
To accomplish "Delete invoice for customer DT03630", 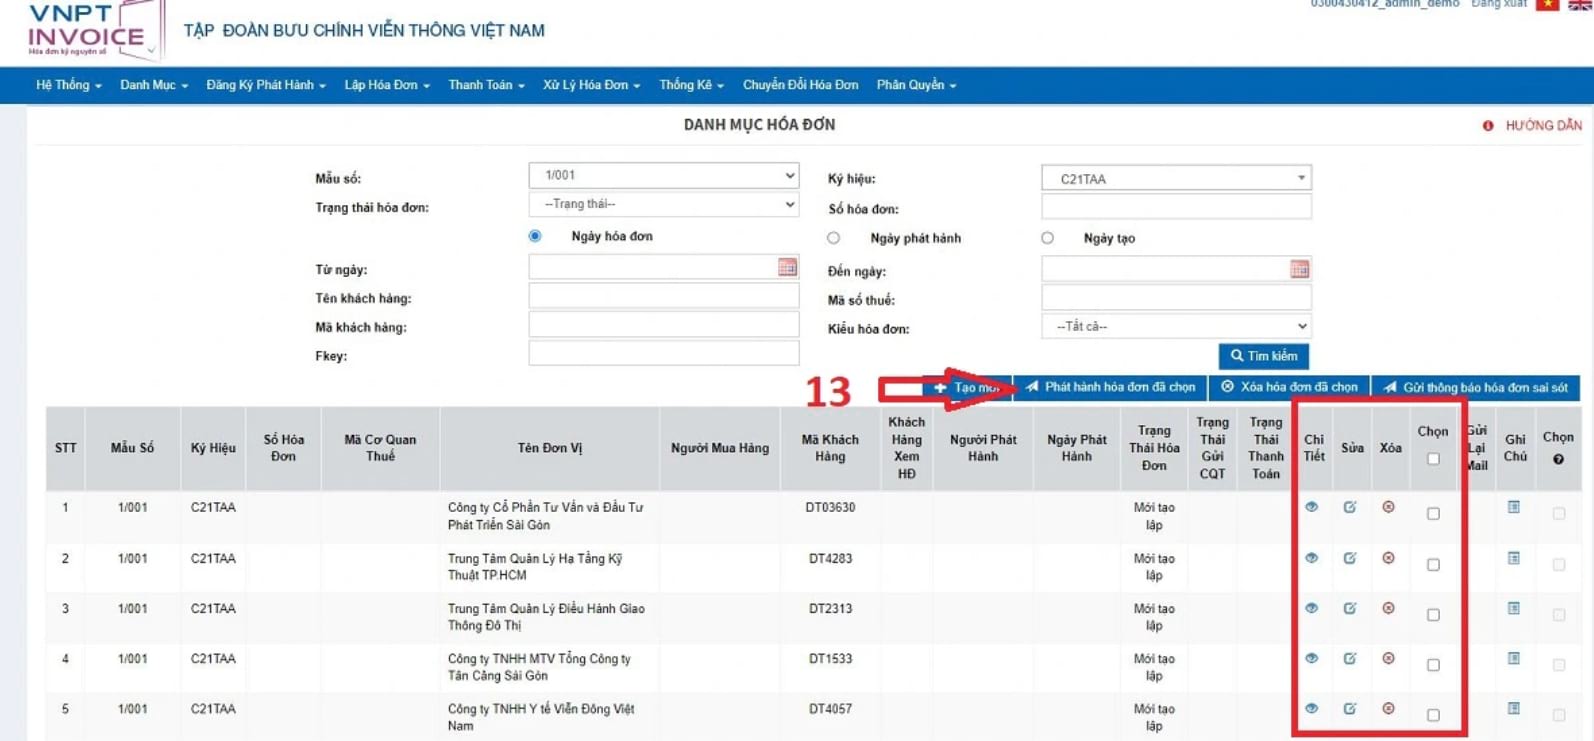I will point(1388,507).
